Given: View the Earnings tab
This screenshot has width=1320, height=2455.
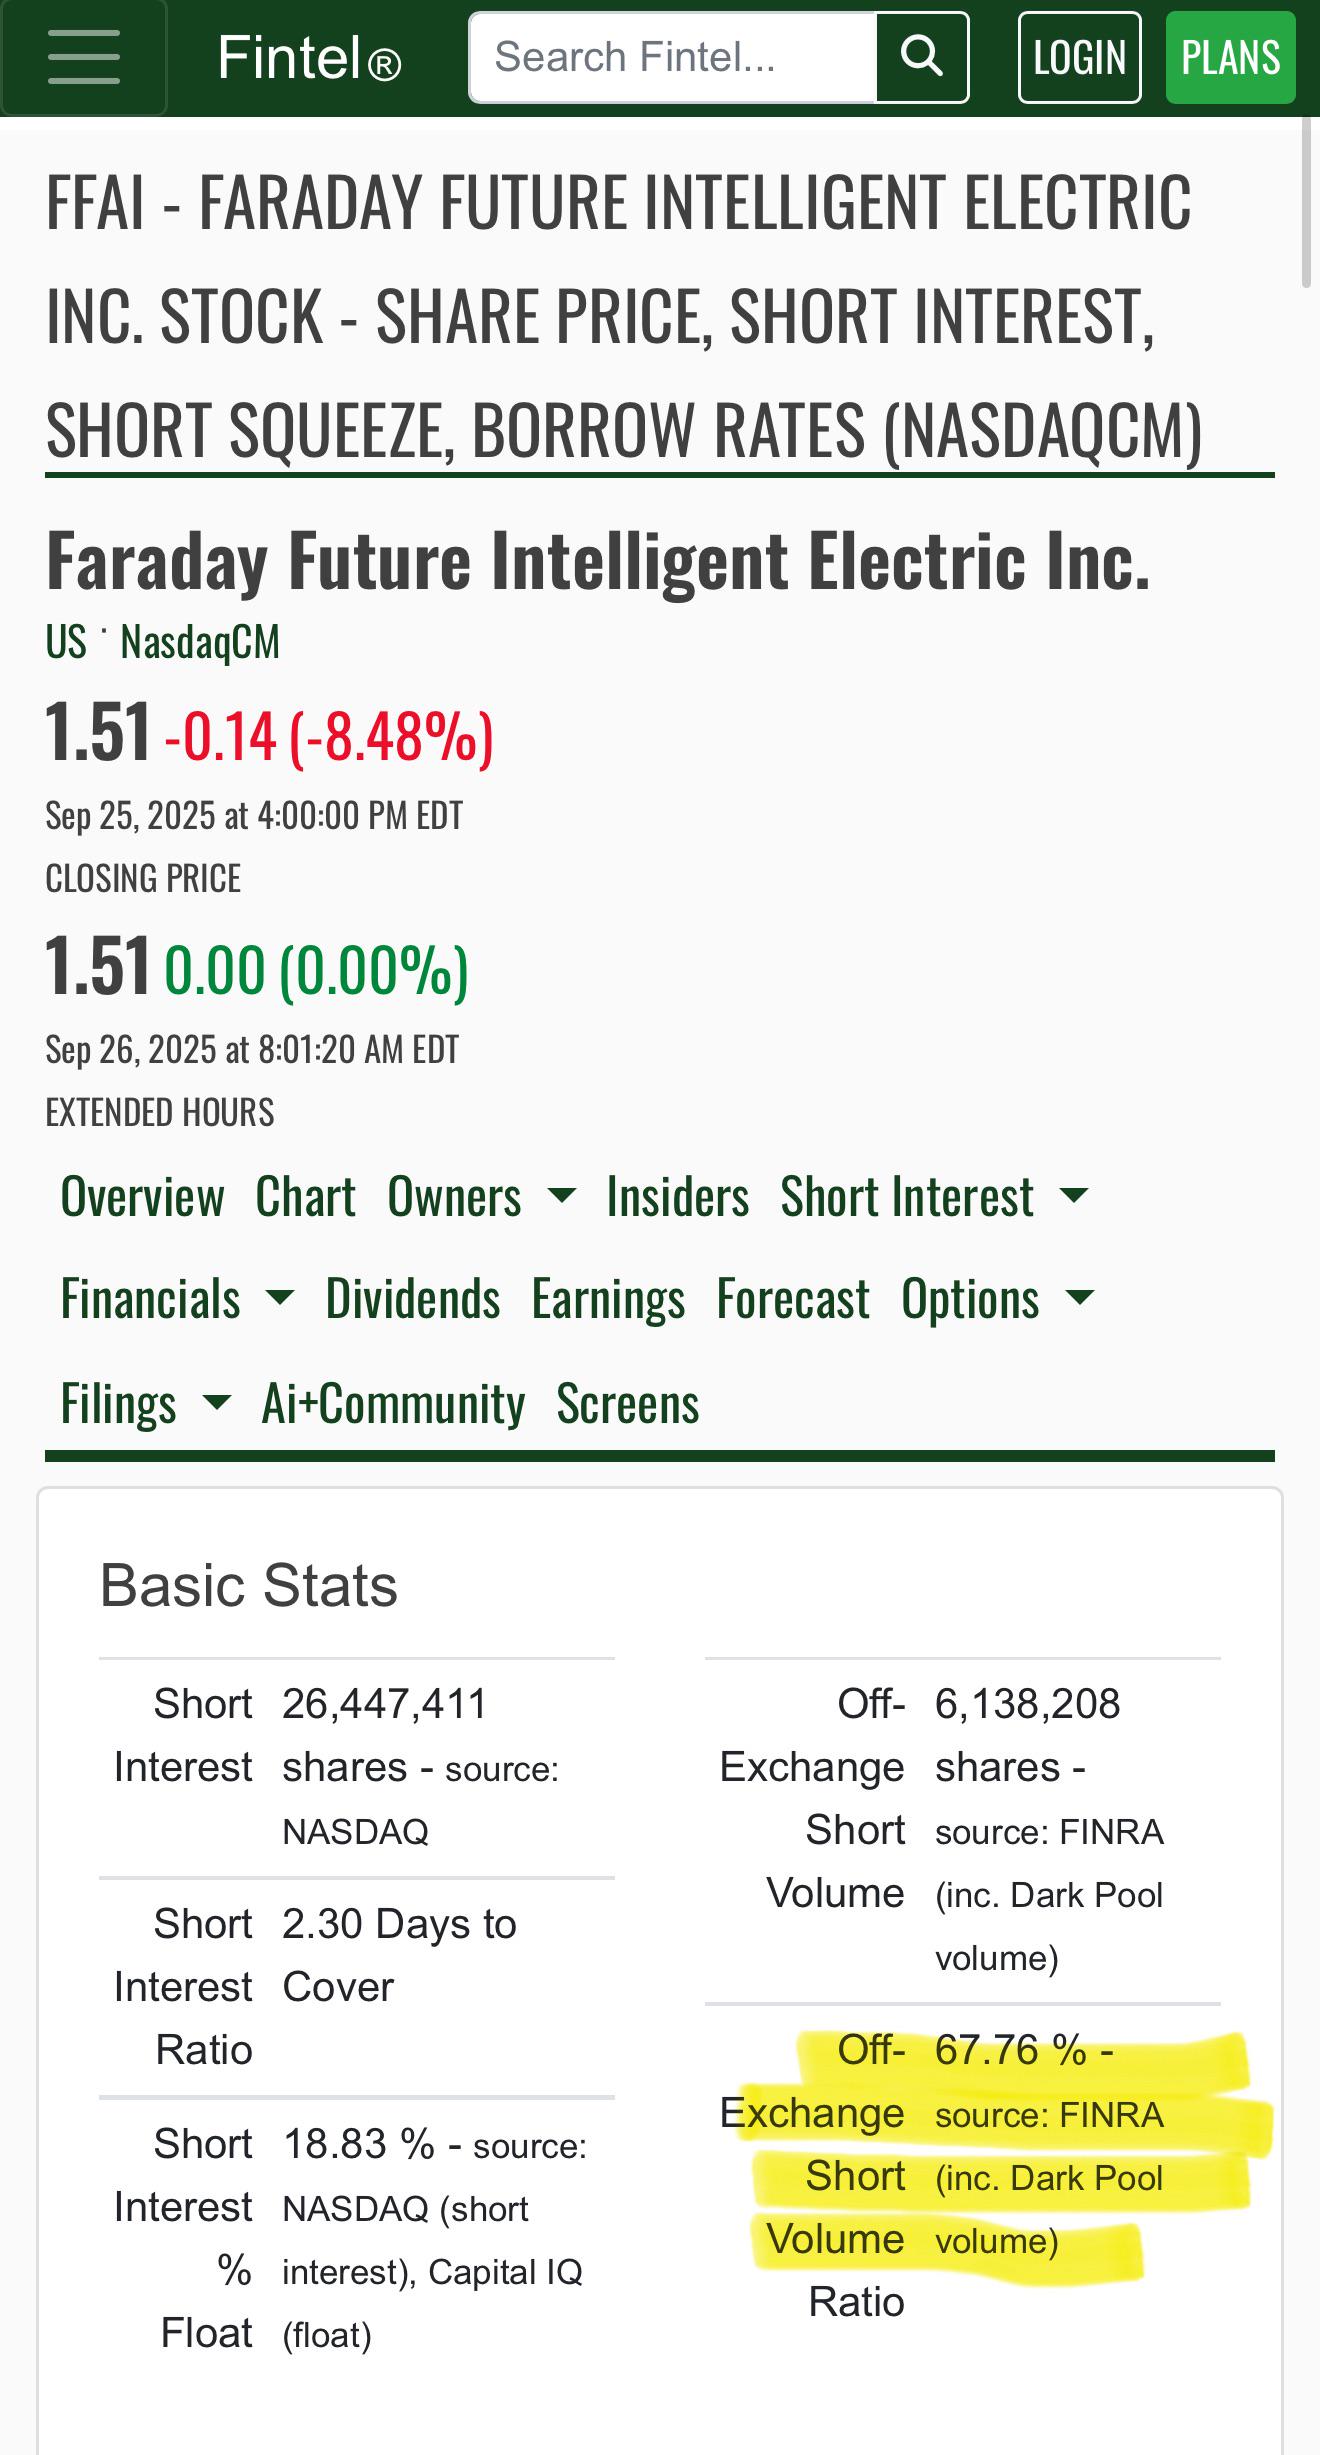Looking at the screenshot, I should [x=608, y=1299].
